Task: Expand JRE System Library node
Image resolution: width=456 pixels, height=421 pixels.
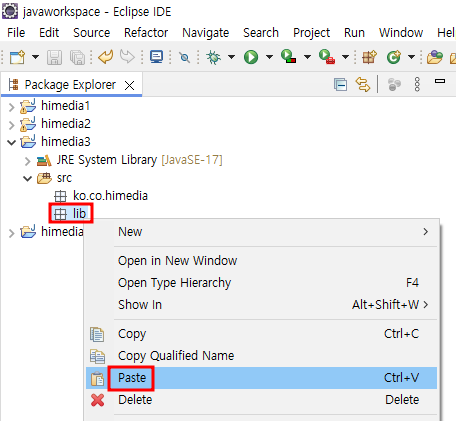Action: coord(28,161)
